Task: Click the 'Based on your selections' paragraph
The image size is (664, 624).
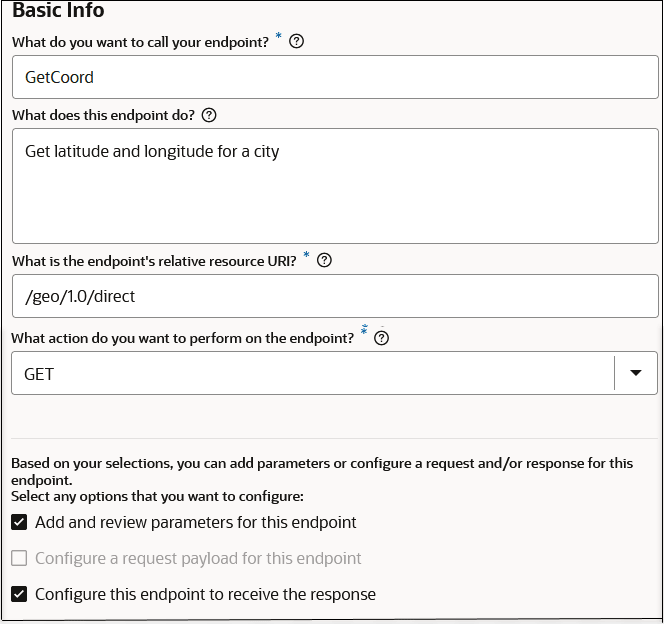Action: click(x=321, y=470)
